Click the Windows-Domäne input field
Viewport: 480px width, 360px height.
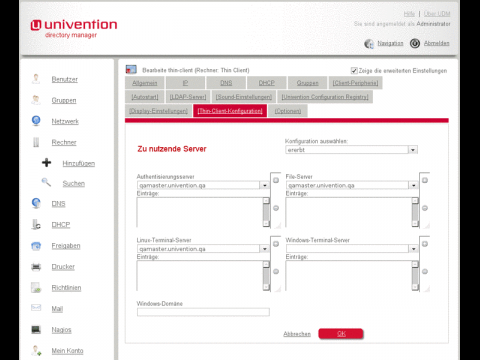click(203, 312)
